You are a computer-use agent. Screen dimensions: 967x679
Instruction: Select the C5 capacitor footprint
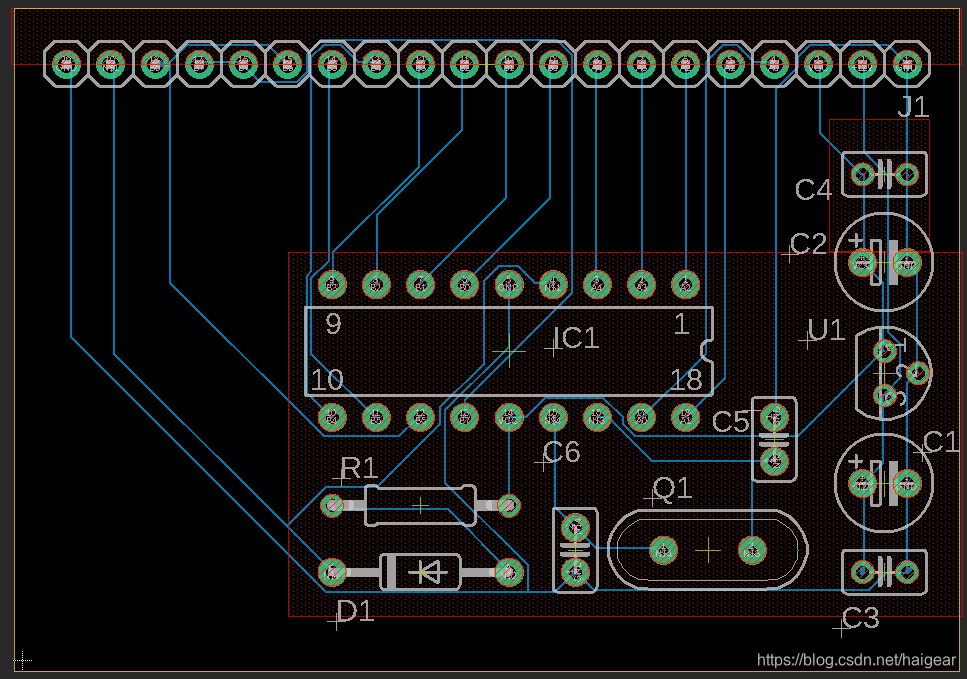tap(773, 438)
